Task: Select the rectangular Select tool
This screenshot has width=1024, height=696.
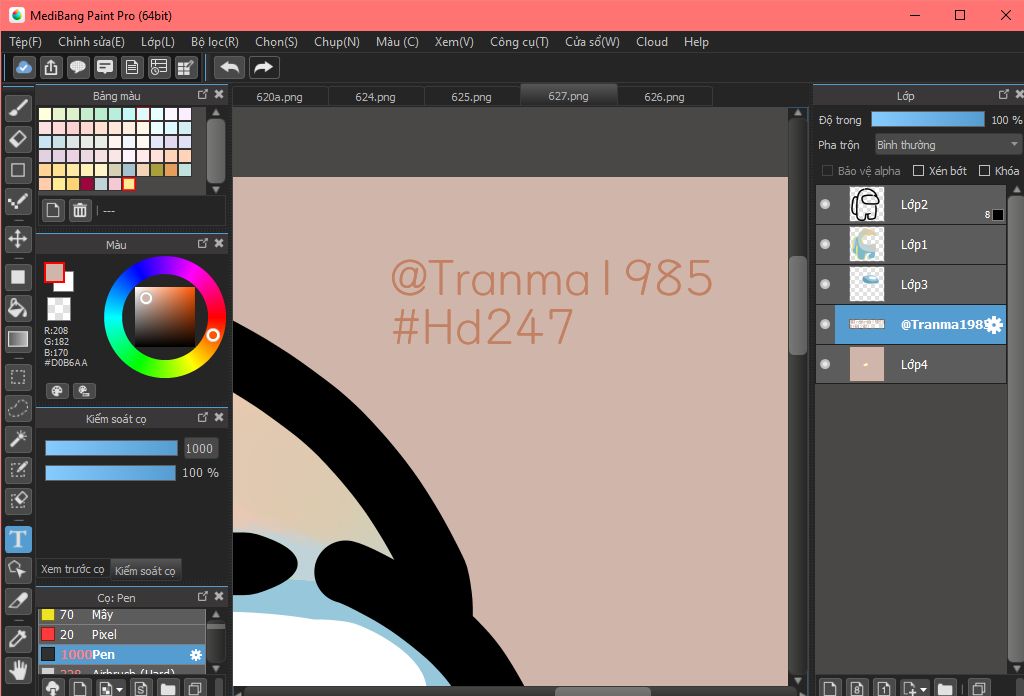Action: click(18, 377)
